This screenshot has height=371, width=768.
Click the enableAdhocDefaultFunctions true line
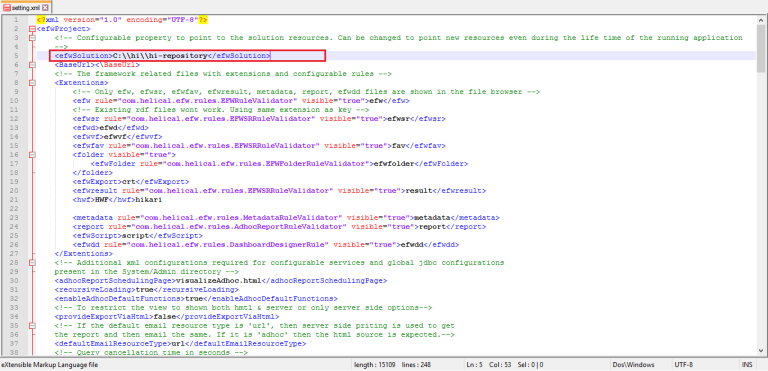tap(196, 298)
